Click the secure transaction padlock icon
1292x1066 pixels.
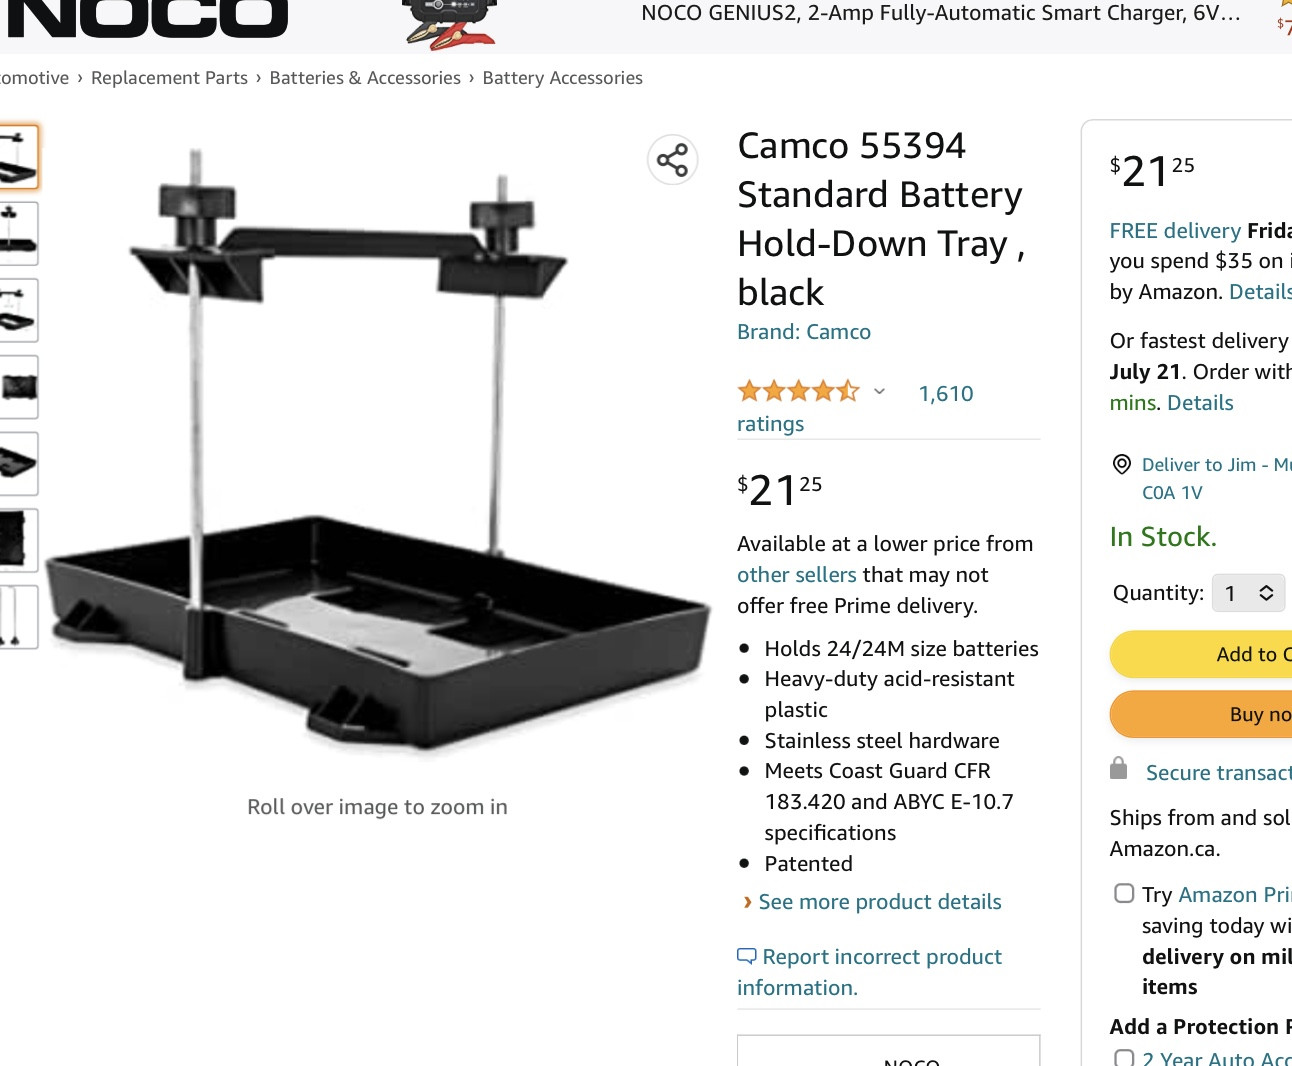[1119, 768]
